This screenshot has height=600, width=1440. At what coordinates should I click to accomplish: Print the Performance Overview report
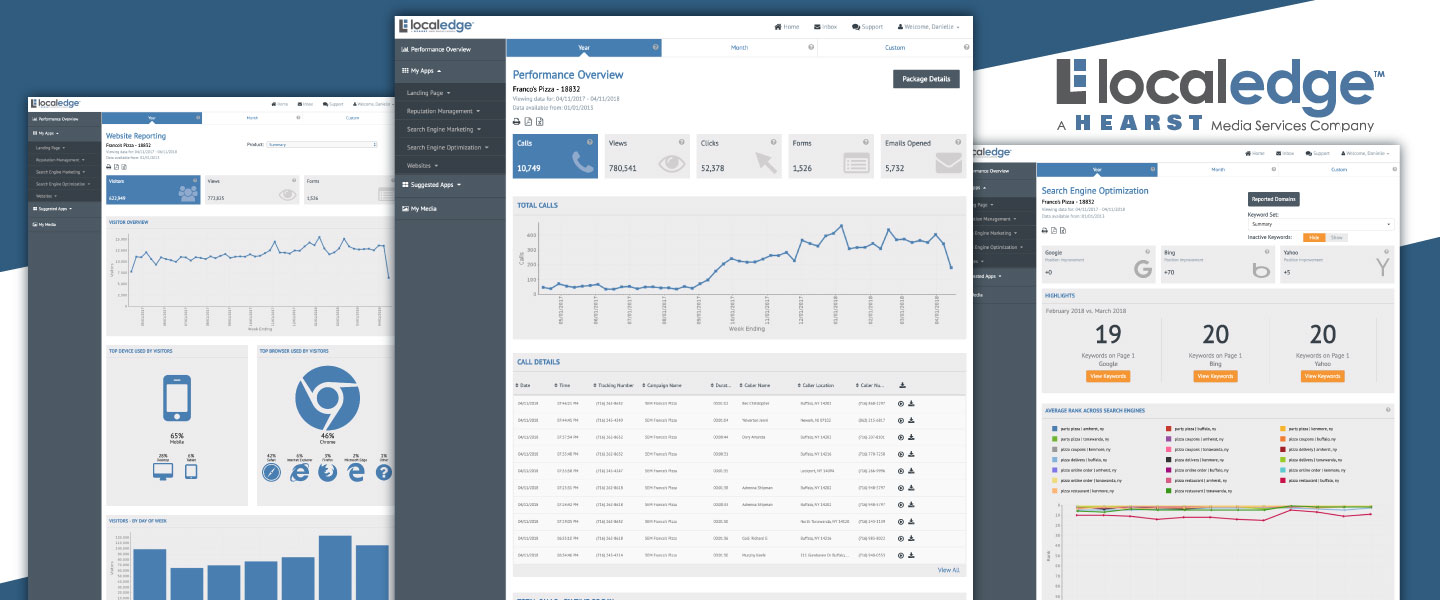click(517, 121)
